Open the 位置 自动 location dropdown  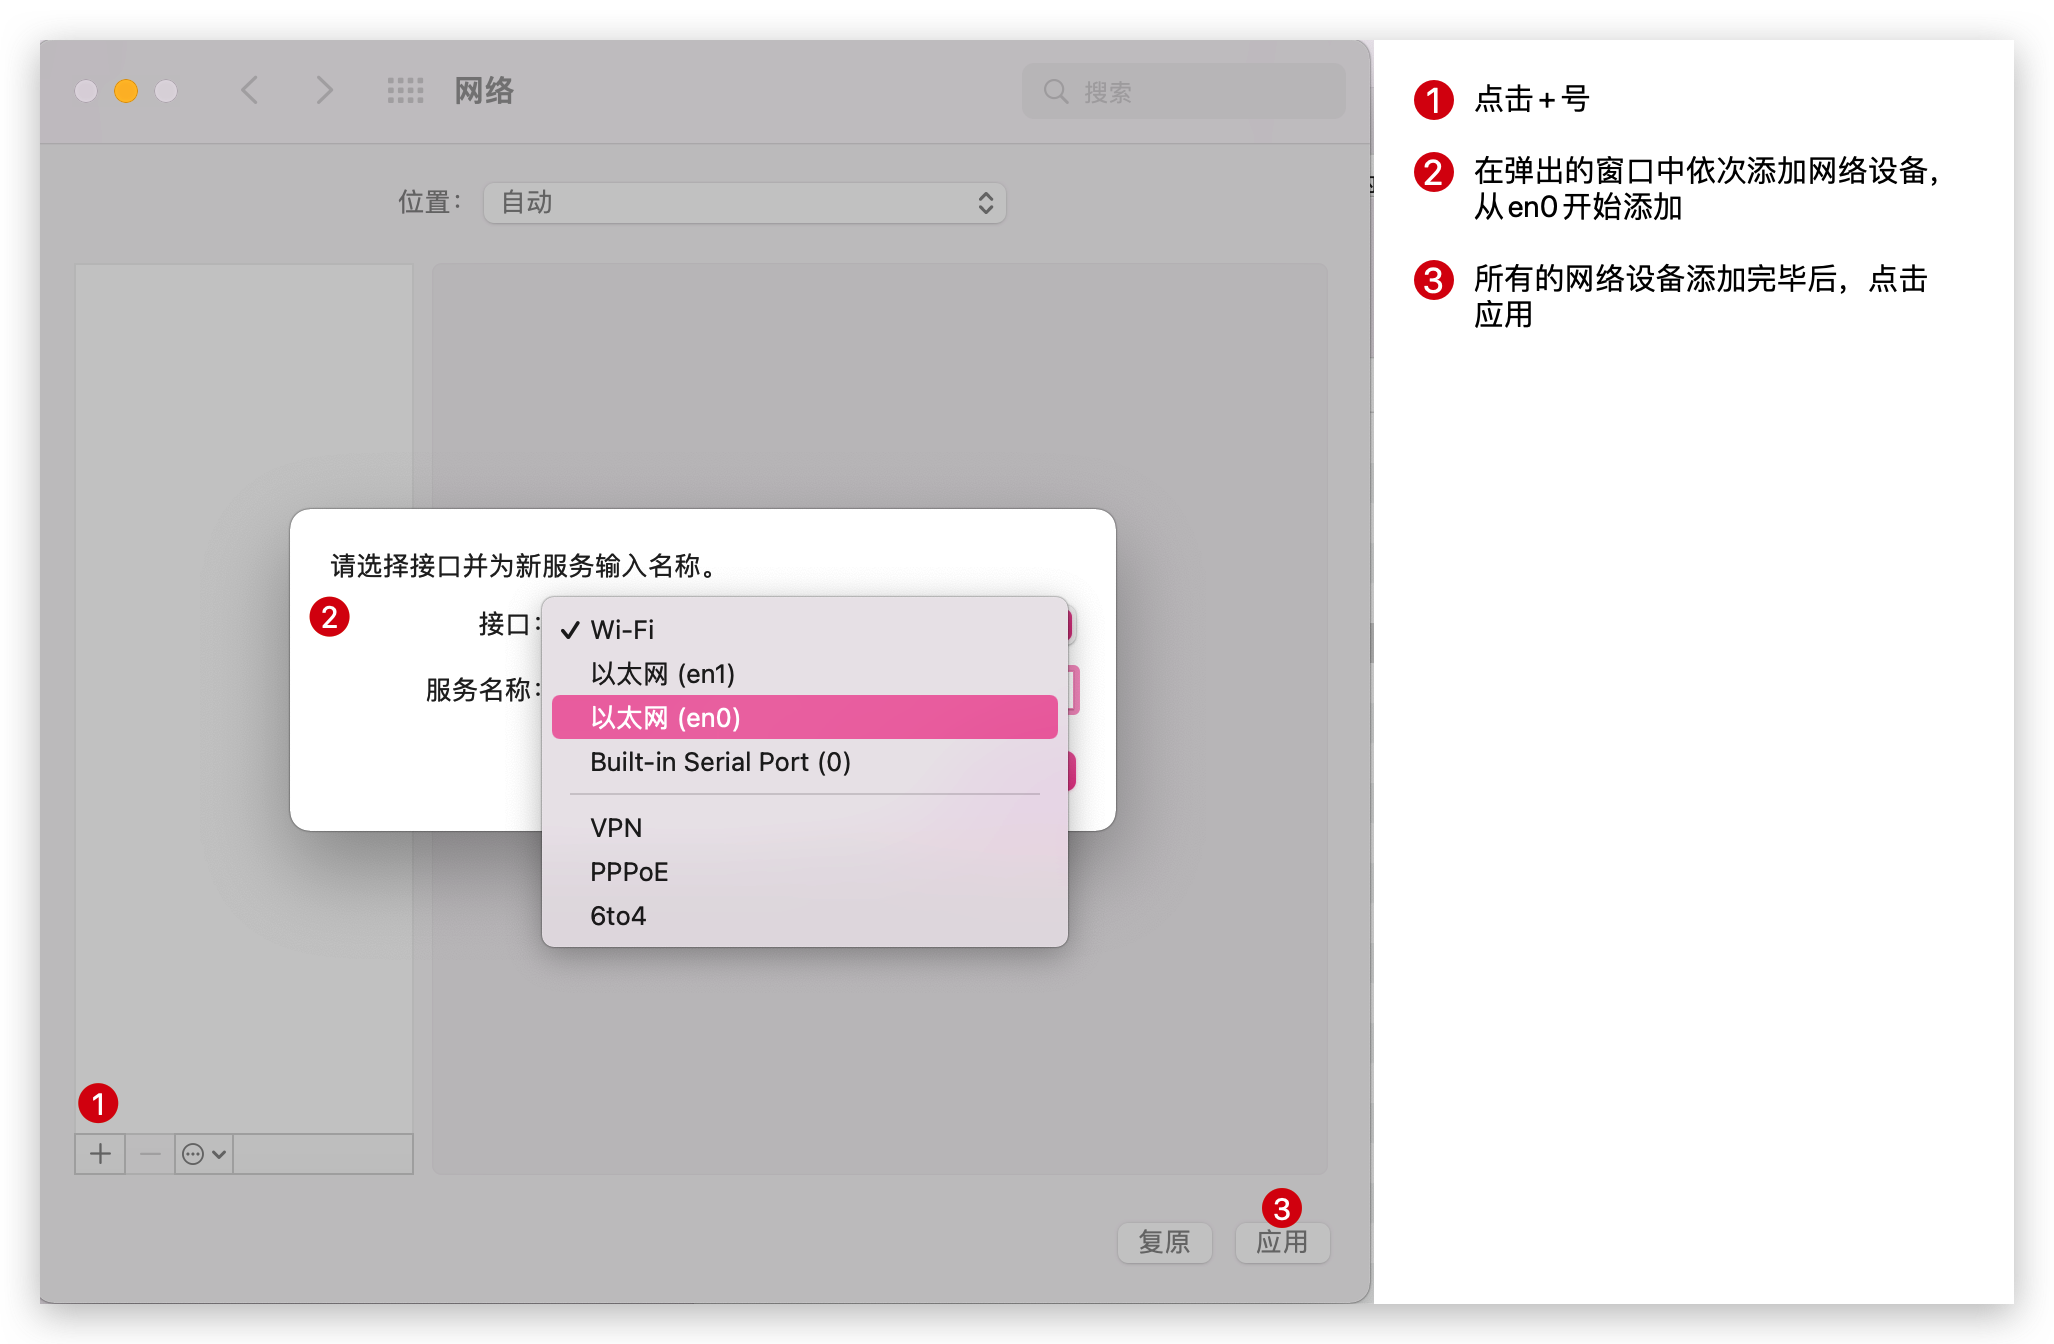click(744, 203)
